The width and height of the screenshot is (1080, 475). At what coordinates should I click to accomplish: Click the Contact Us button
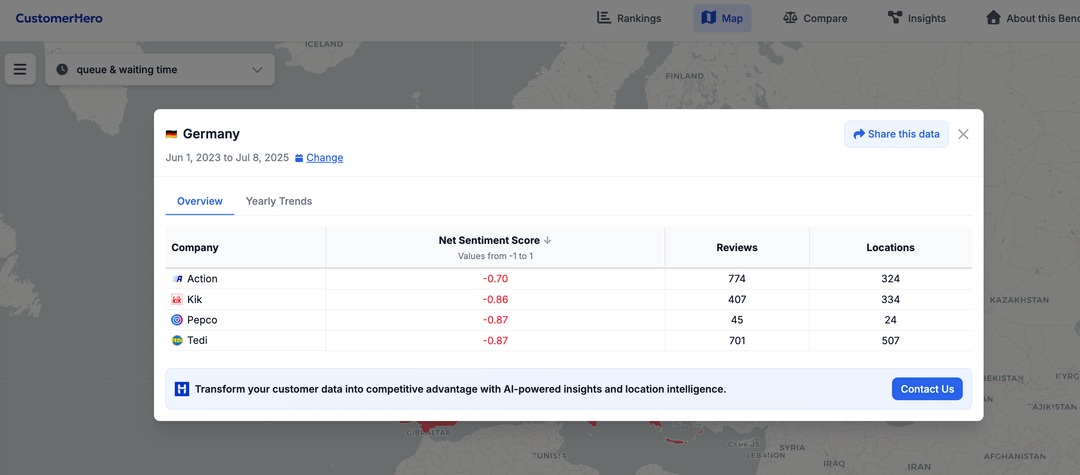pyautogui.click(x=926, y=389)
